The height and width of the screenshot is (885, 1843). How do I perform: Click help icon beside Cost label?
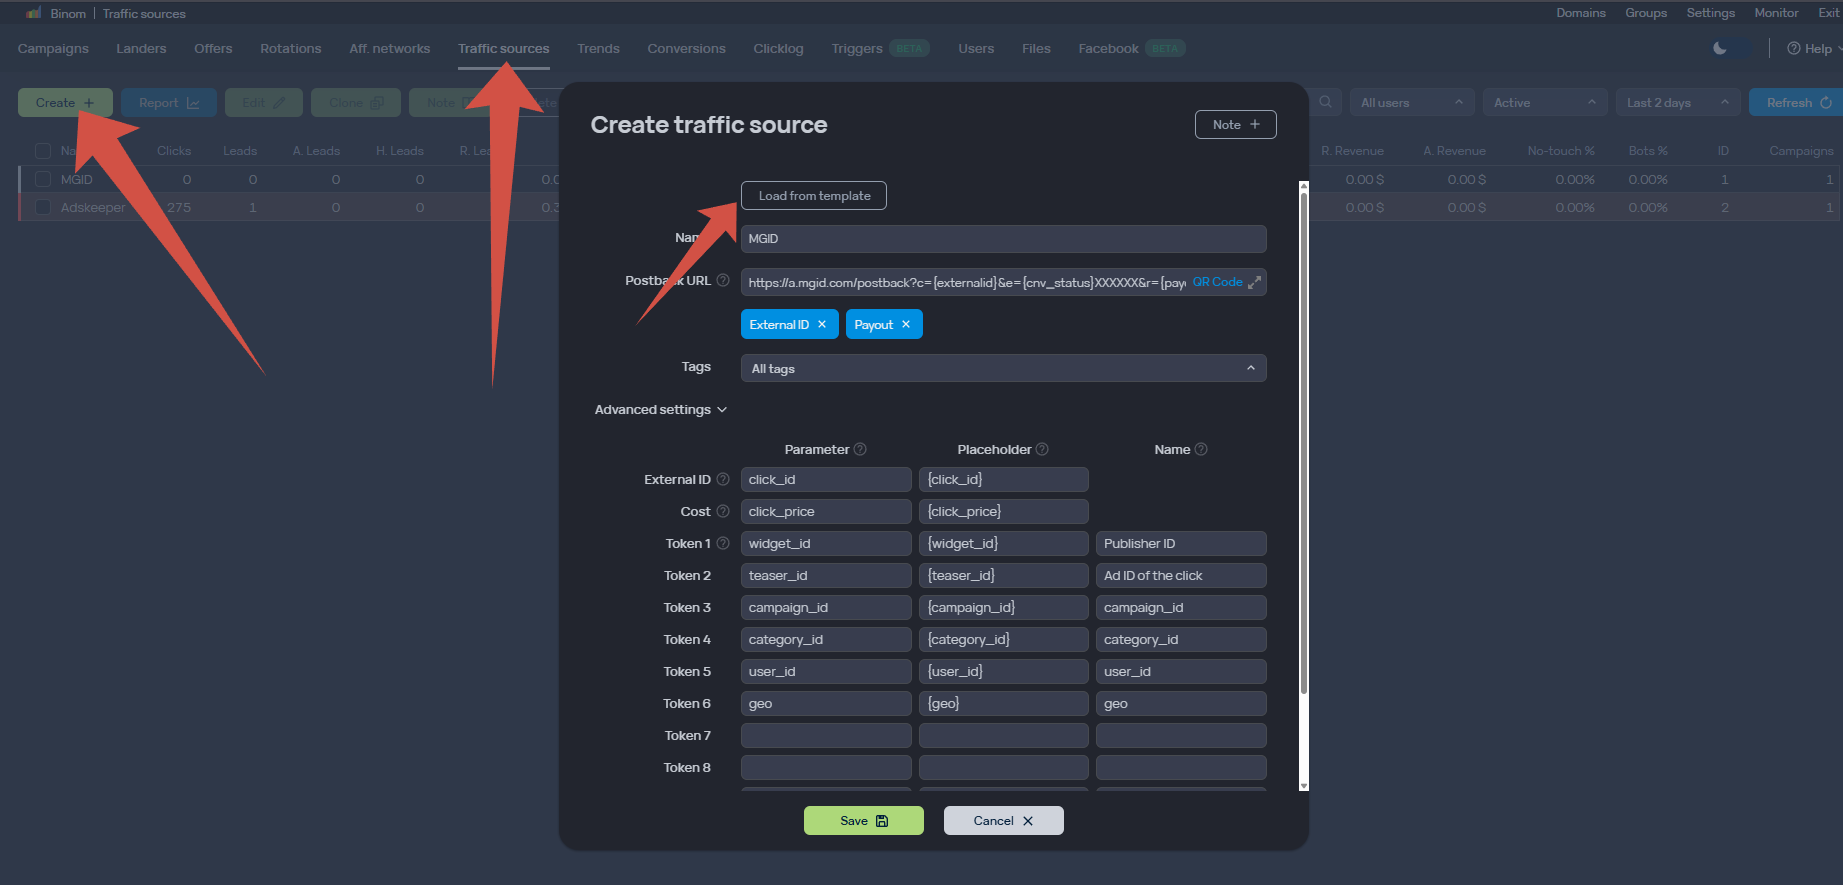pyautogui.click(x=723, y=512)
